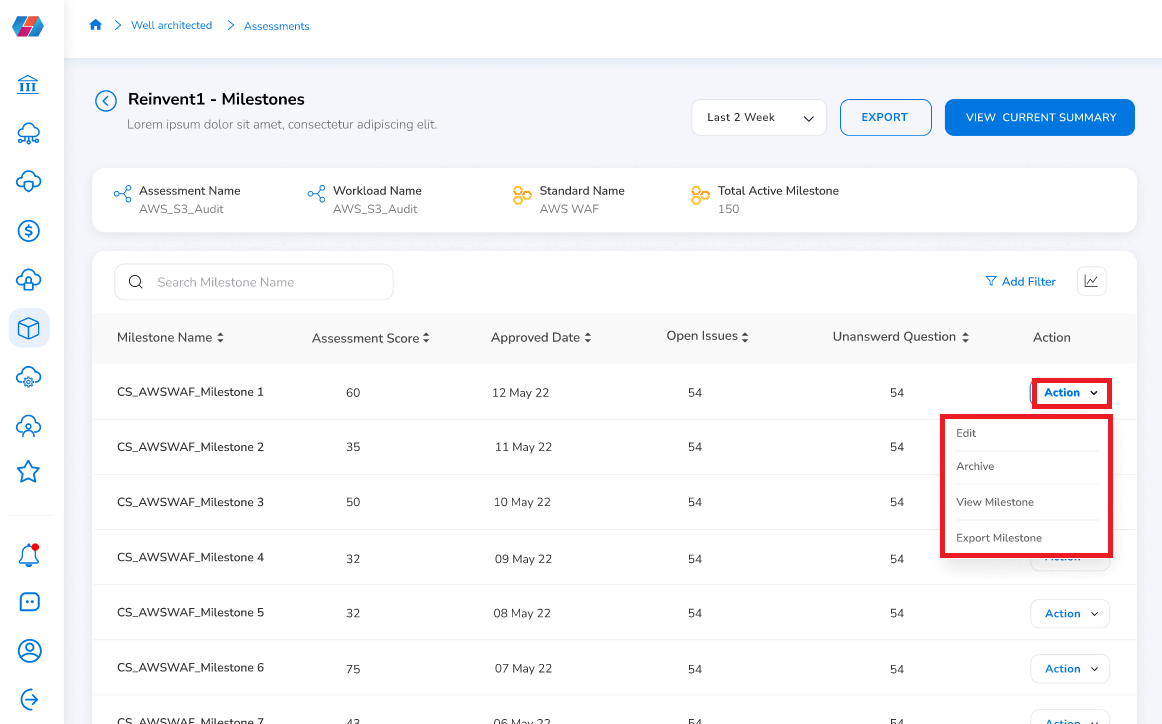
Task: Click Add Filter link
Action: (1020, 282)
